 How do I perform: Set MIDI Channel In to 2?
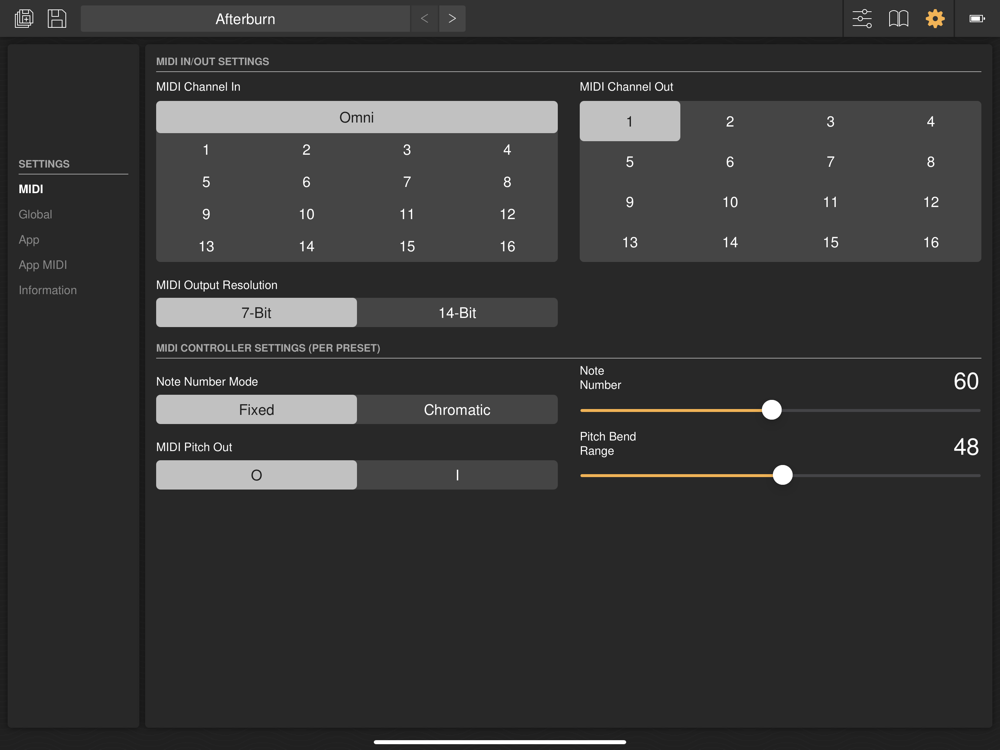coord(306,150)
